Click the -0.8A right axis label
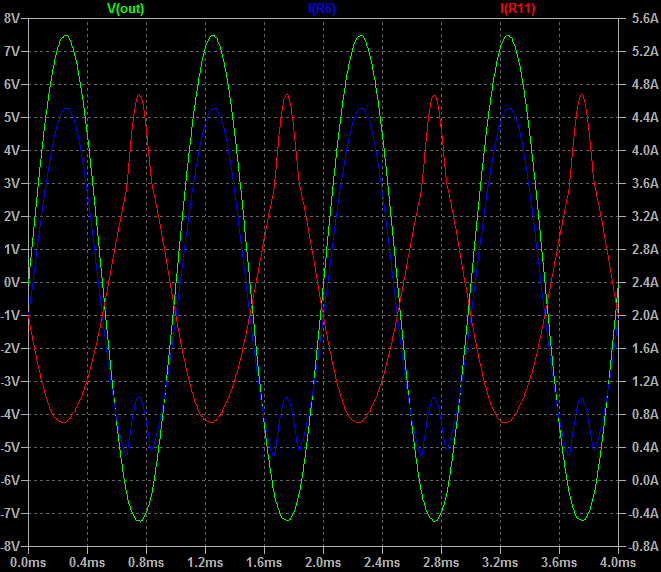661x572 pixels. [x=643, y=546]
